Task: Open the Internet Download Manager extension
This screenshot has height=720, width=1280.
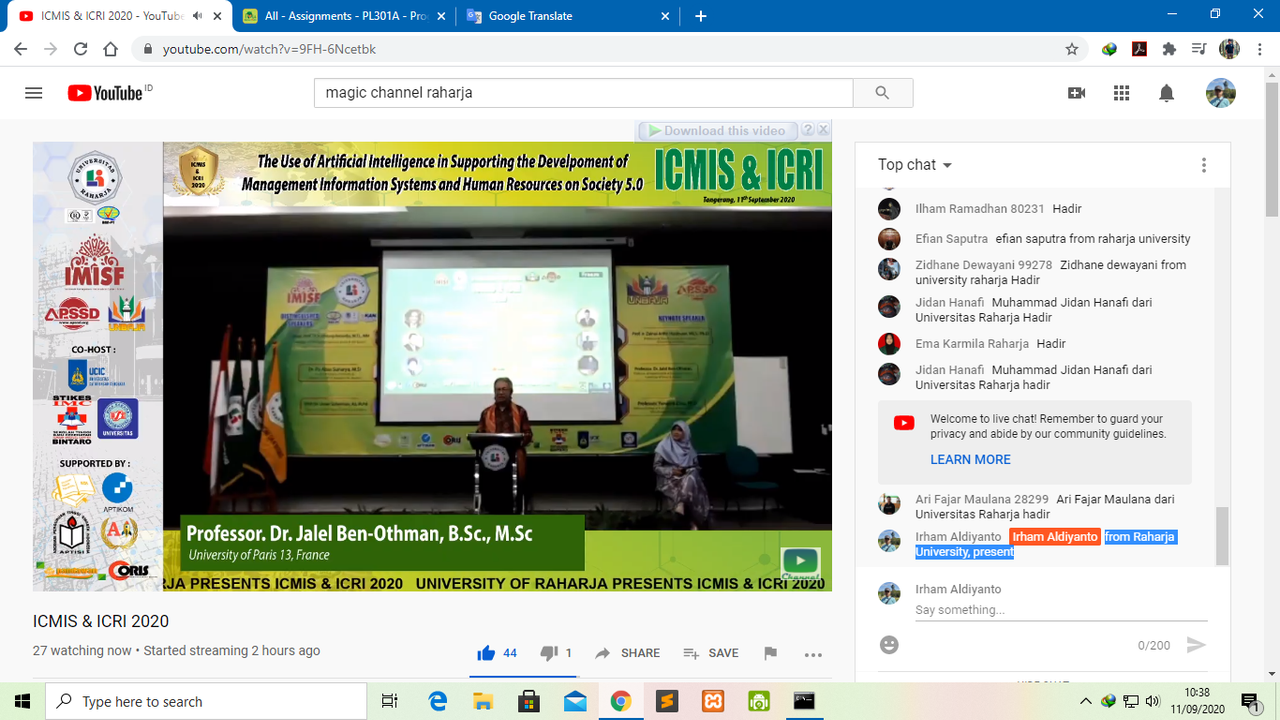Action: pyautogui.click(x=1109, y=49)
